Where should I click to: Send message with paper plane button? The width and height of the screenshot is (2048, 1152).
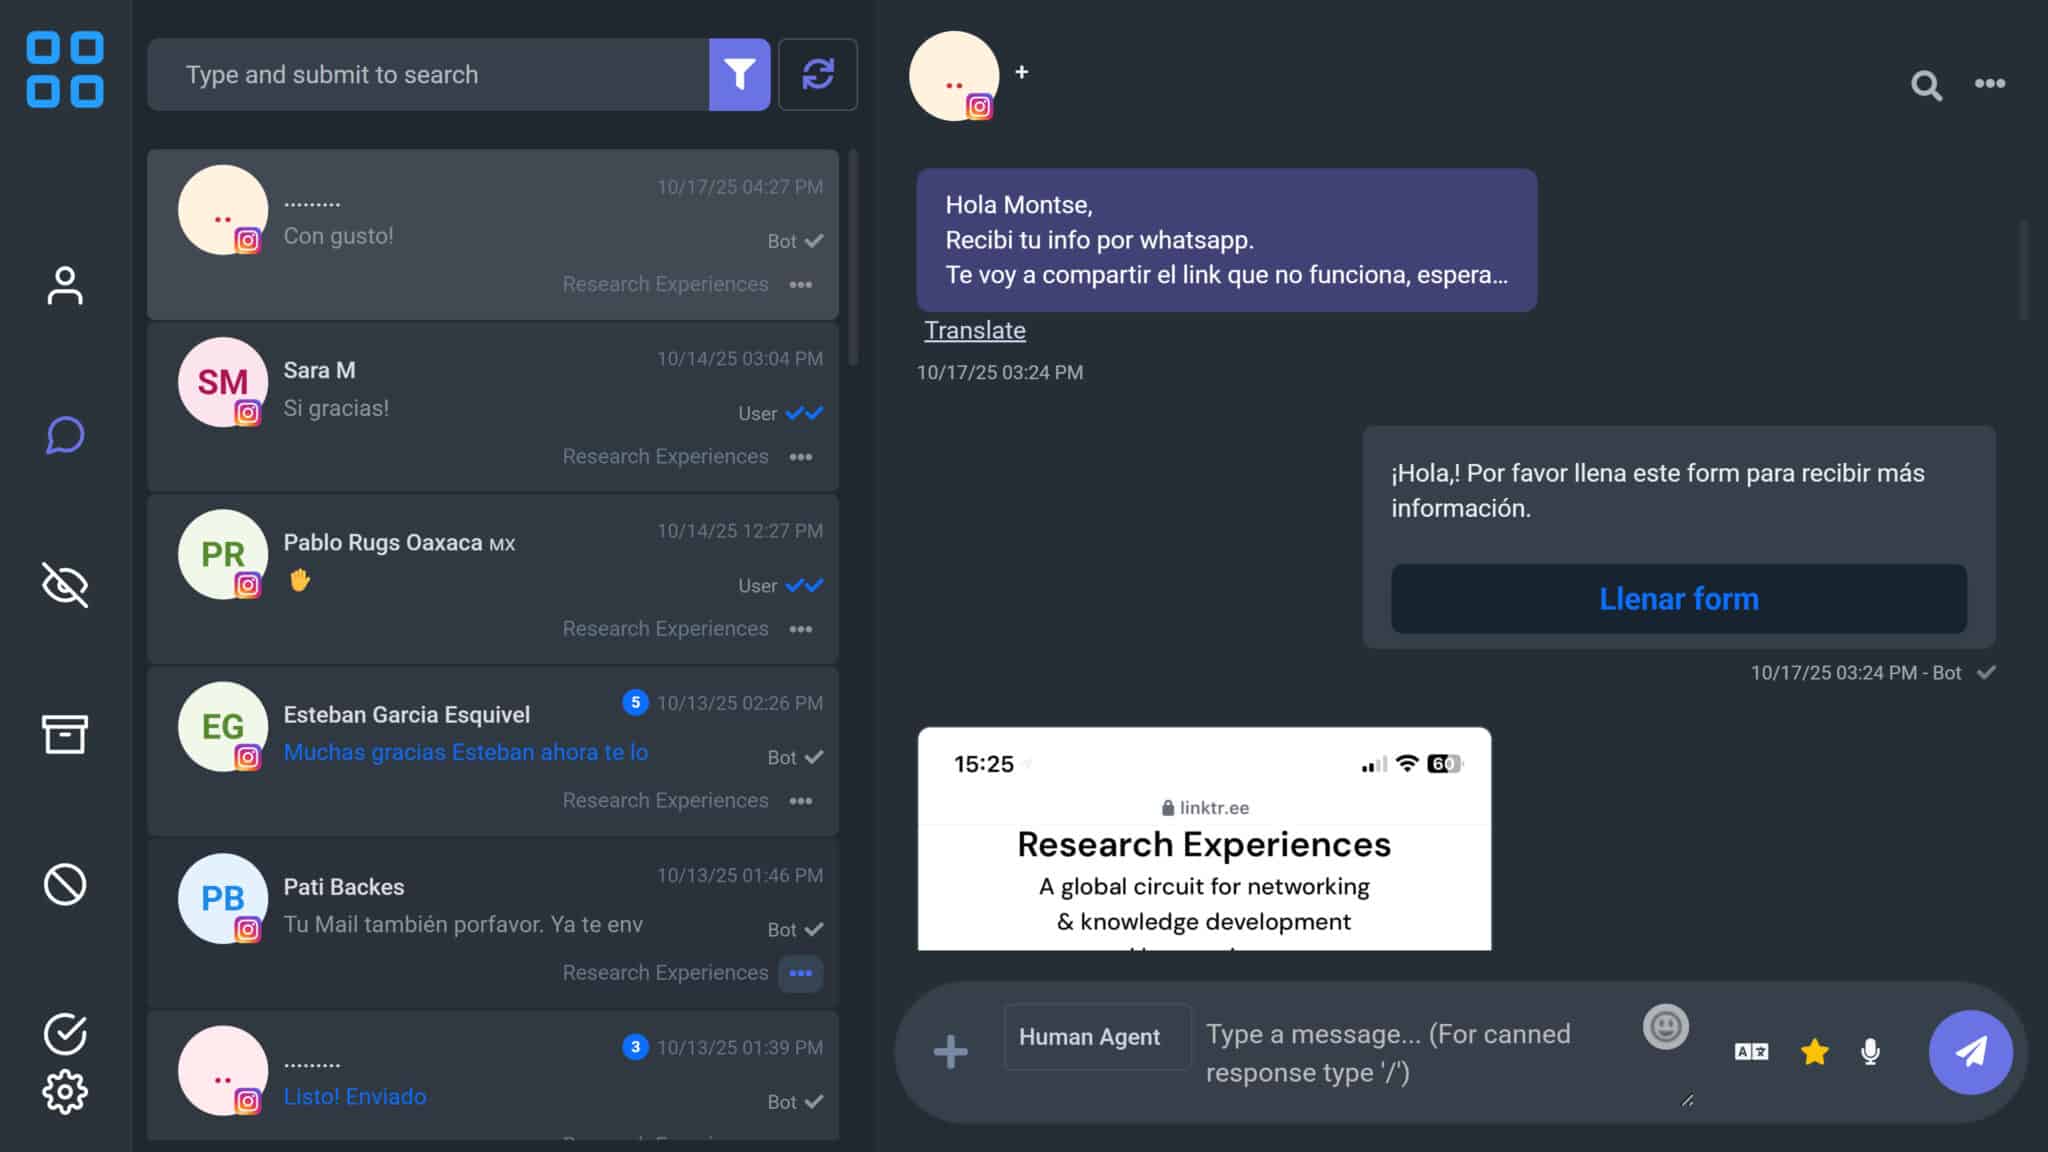point(1969,1051)
